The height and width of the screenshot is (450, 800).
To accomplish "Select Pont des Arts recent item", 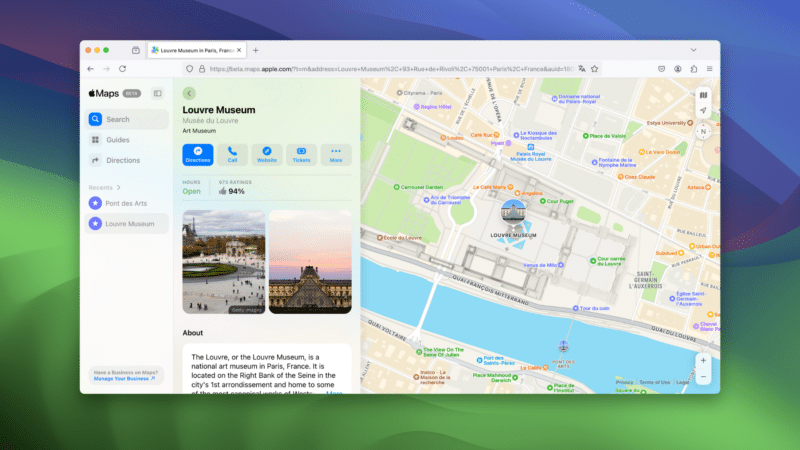I will point(128,203).
